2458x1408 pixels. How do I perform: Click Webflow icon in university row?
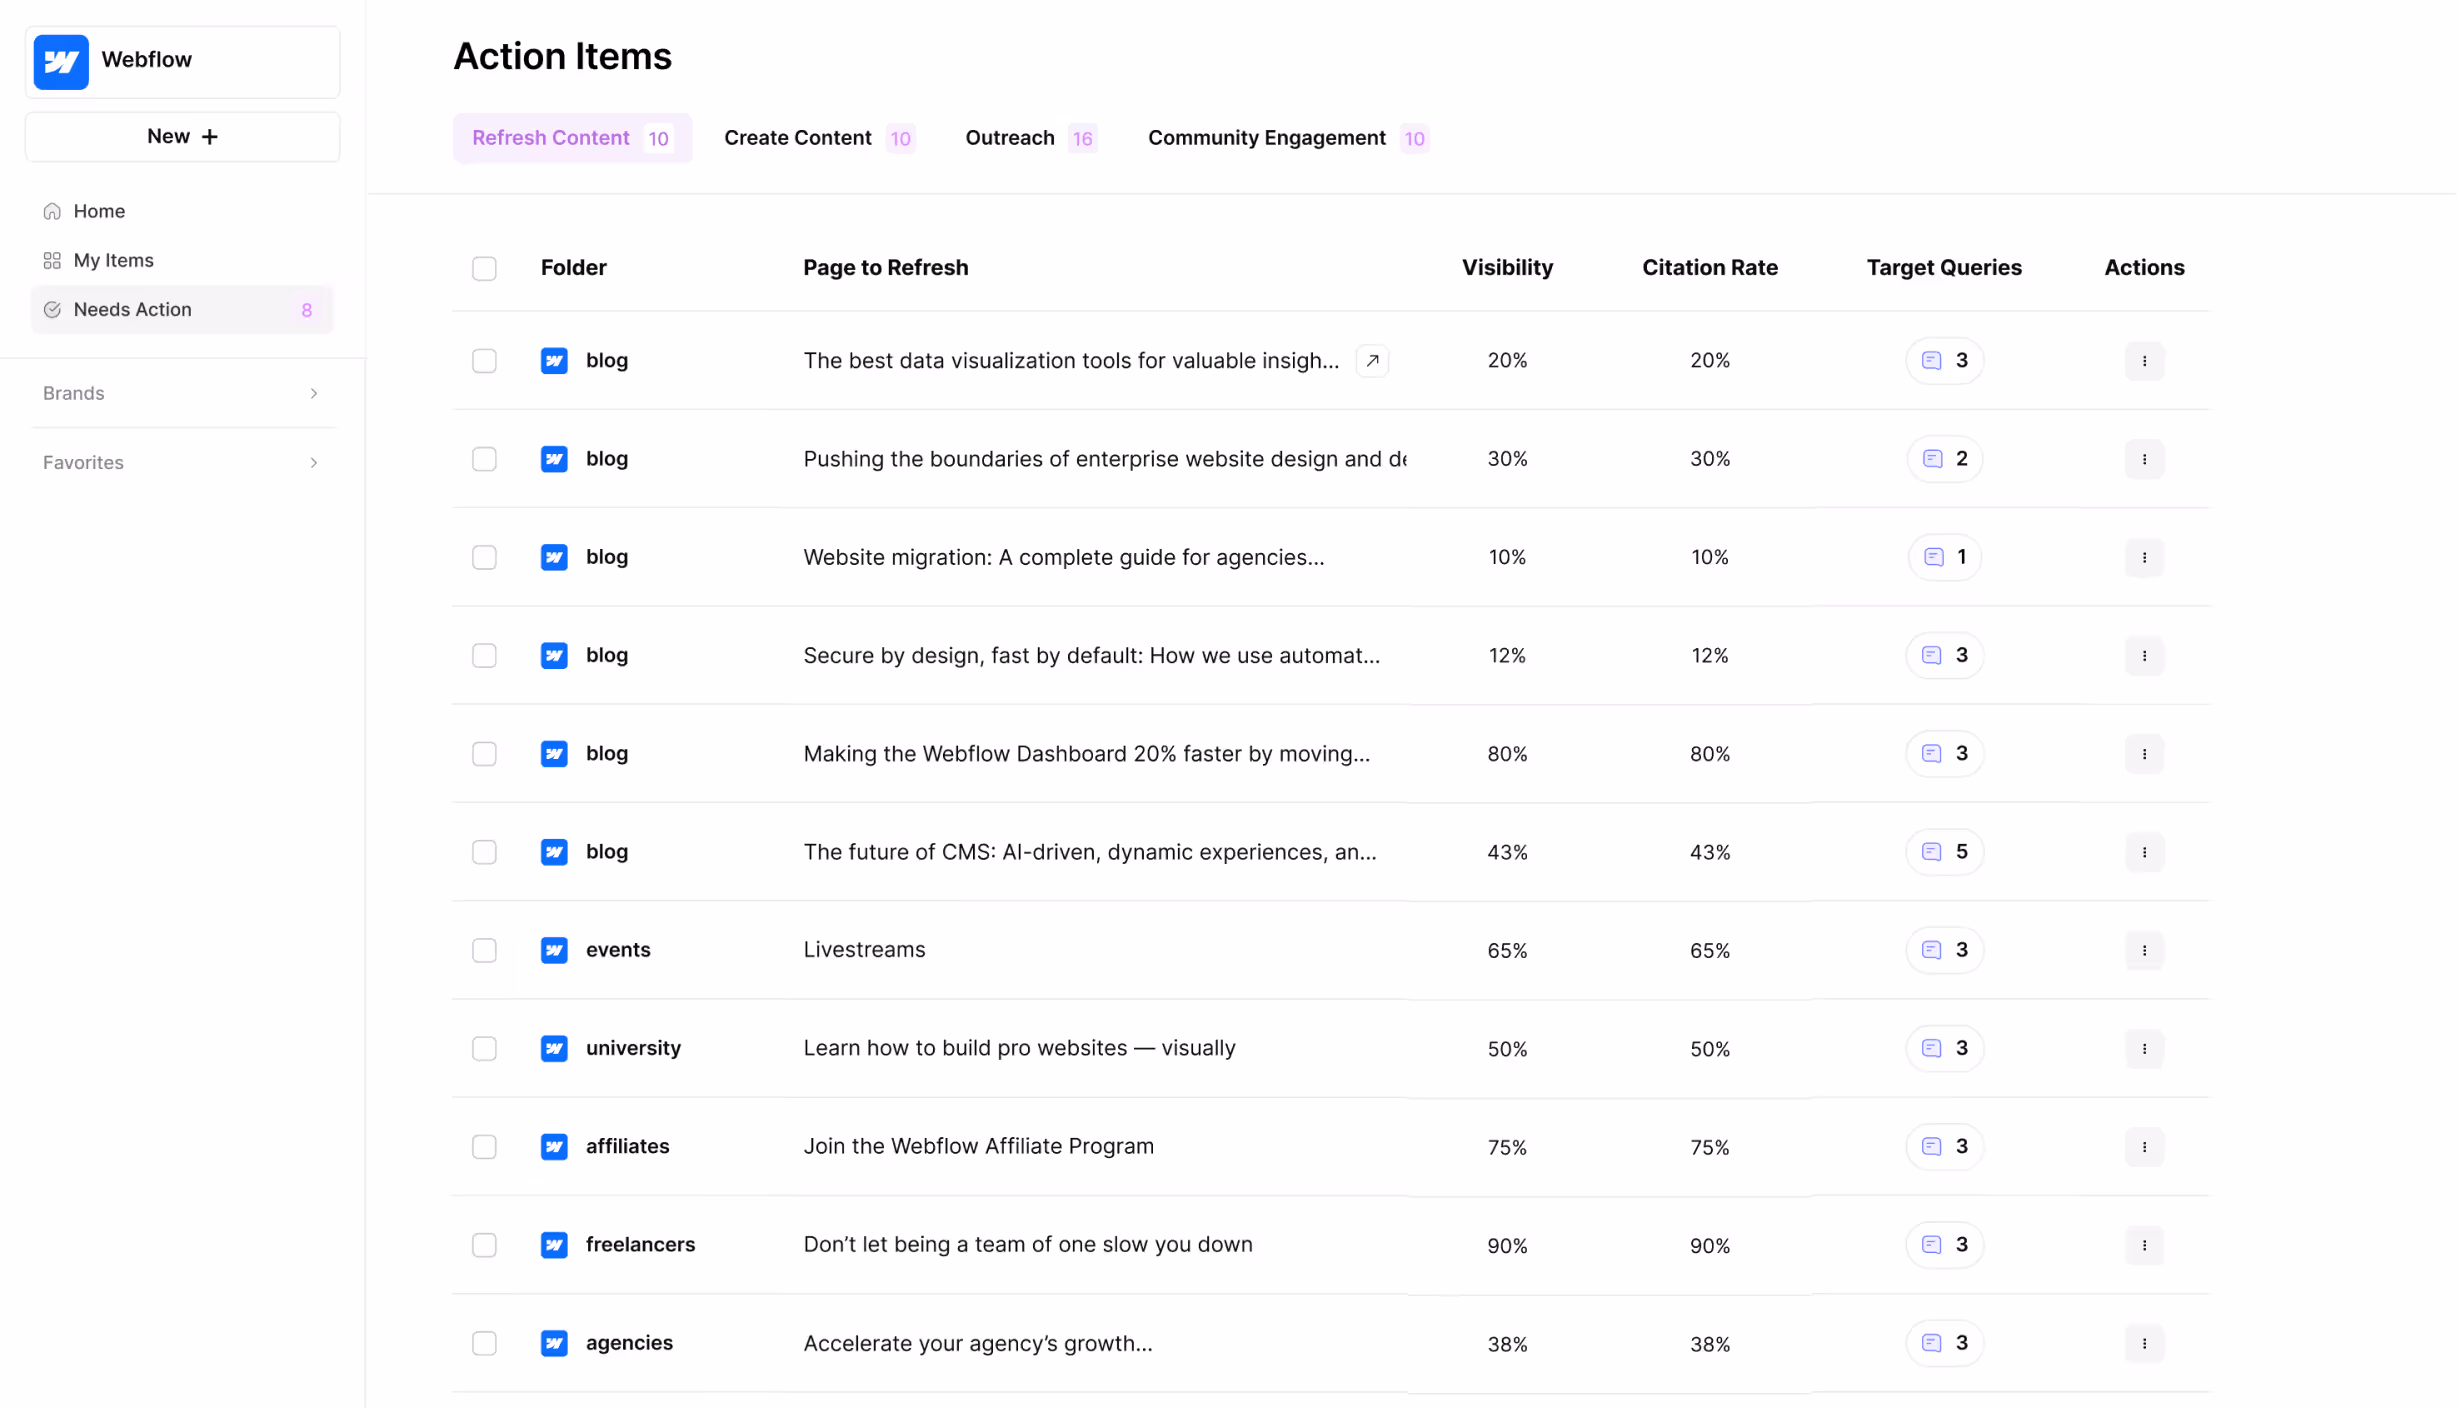[x=554, y=1048]
